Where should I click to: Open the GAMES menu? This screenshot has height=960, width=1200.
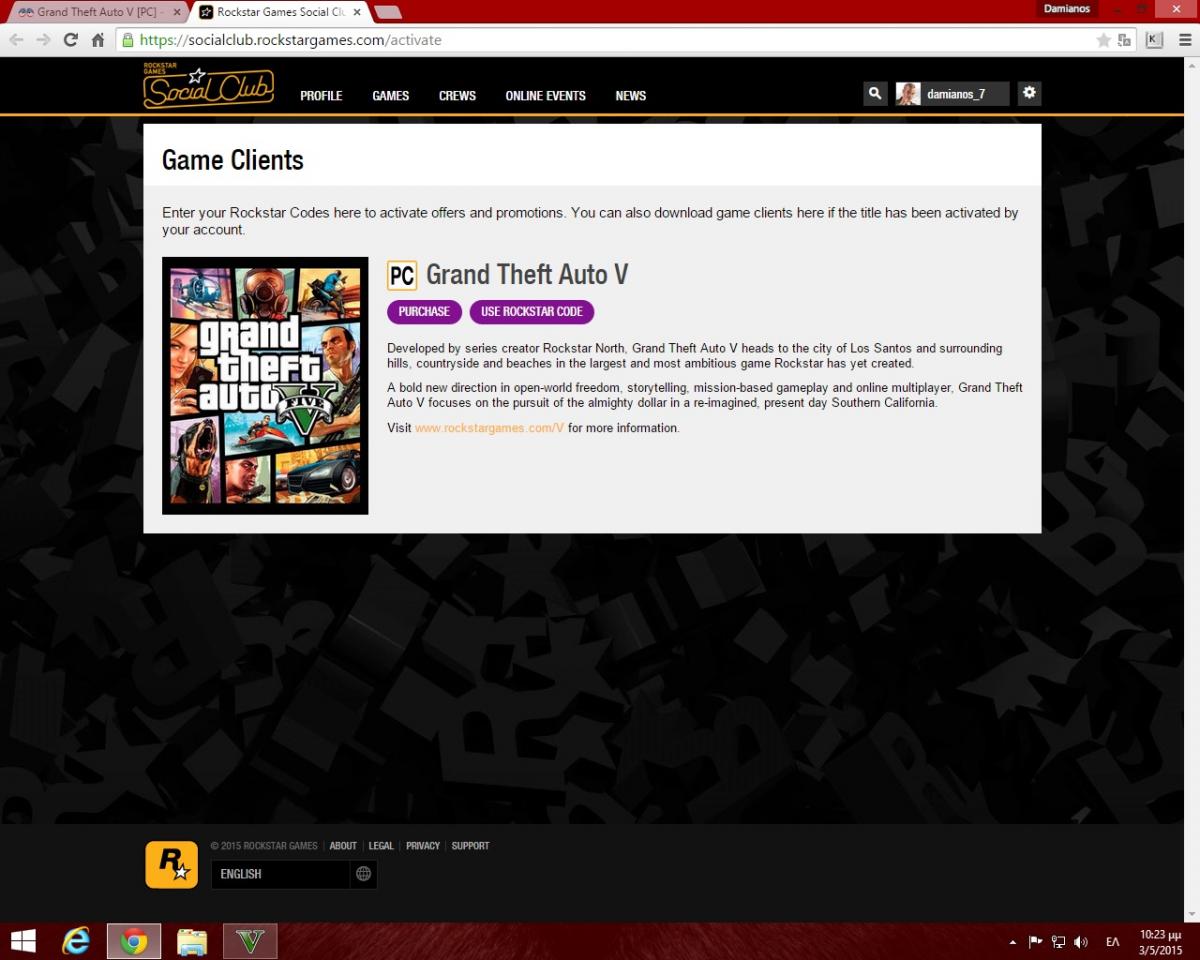click(x=390, y=96)
